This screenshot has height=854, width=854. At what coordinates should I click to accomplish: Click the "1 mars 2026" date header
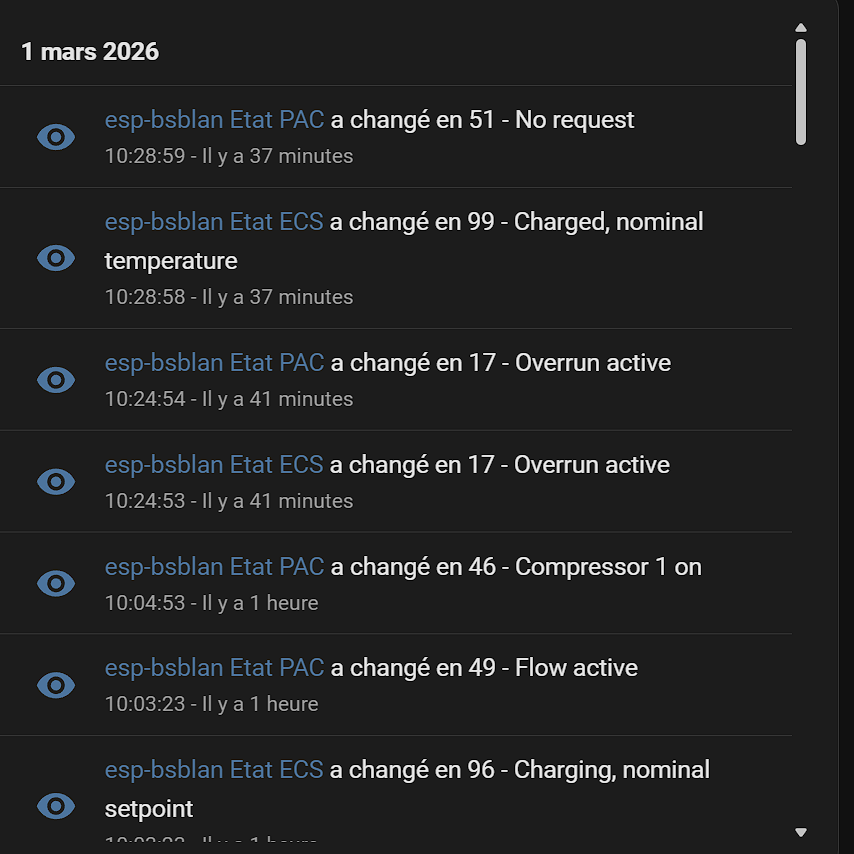point(90,52)
